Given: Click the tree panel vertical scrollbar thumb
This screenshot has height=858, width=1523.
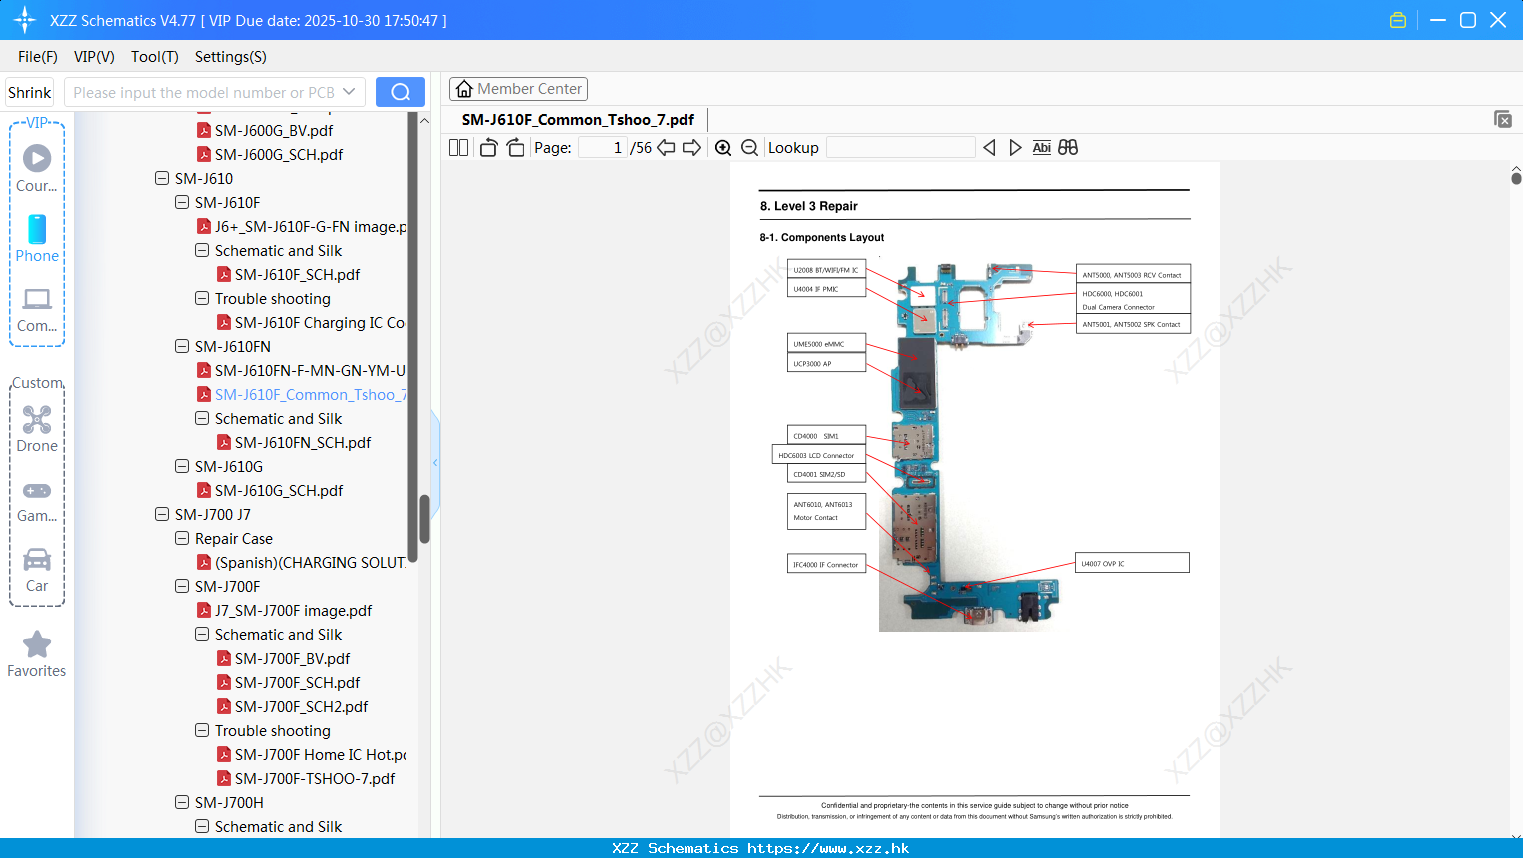Looking at the screenshot, I should (424, 518).
